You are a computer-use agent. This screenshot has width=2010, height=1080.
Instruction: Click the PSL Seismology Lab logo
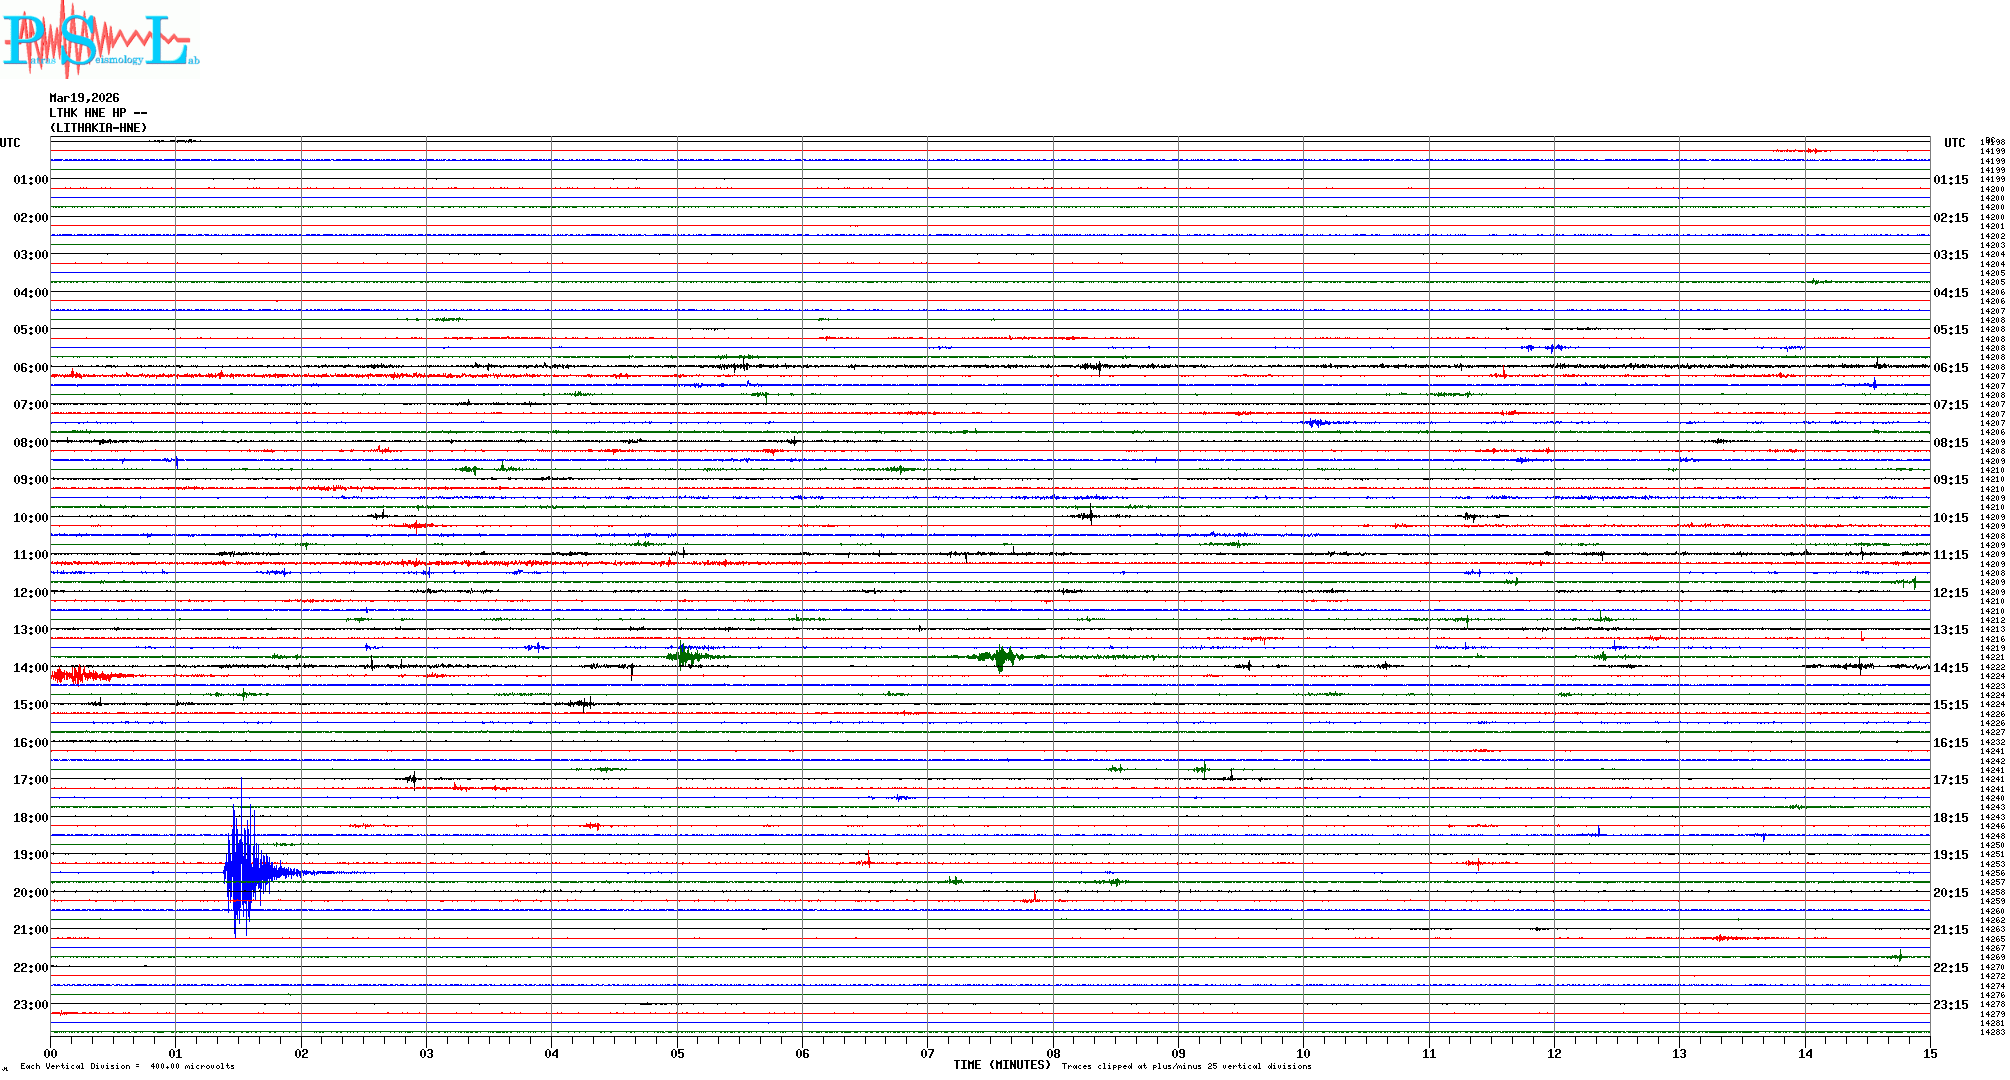tap(100, 40)
